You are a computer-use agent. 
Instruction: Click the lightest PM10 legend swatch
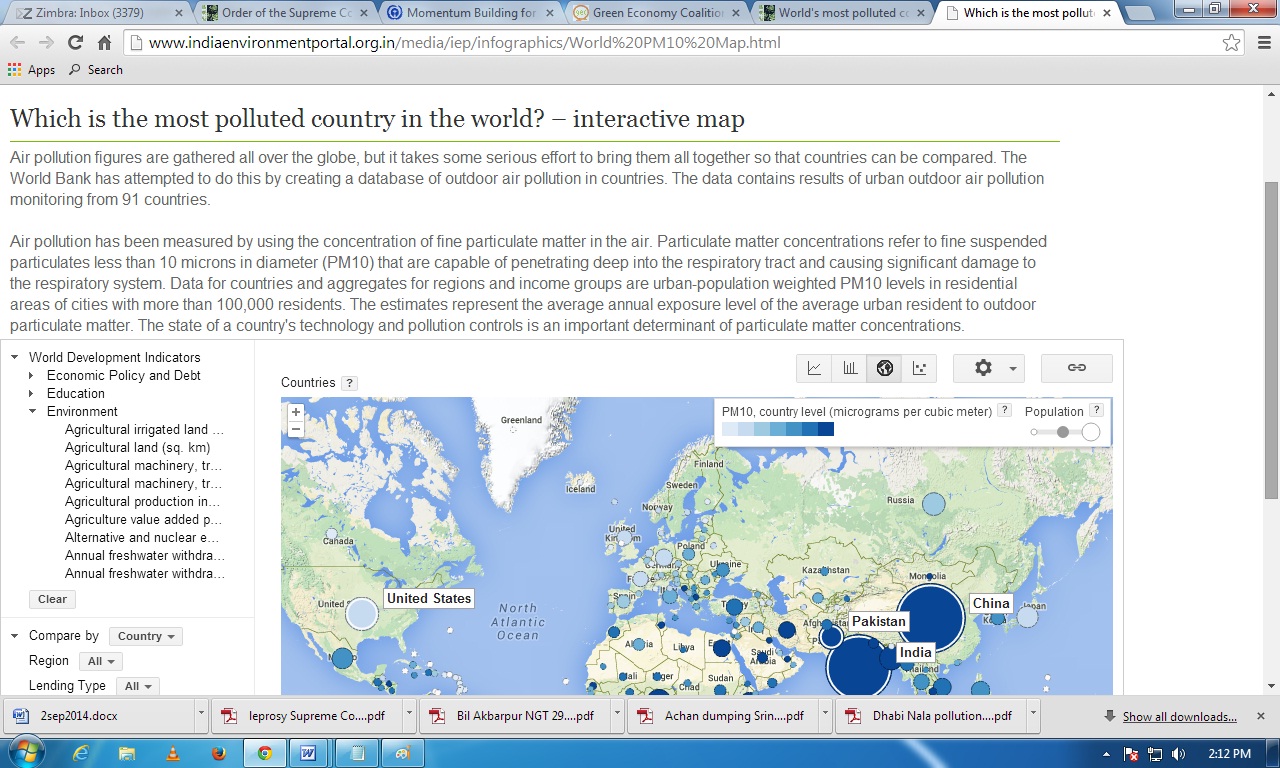pos(730,430)
